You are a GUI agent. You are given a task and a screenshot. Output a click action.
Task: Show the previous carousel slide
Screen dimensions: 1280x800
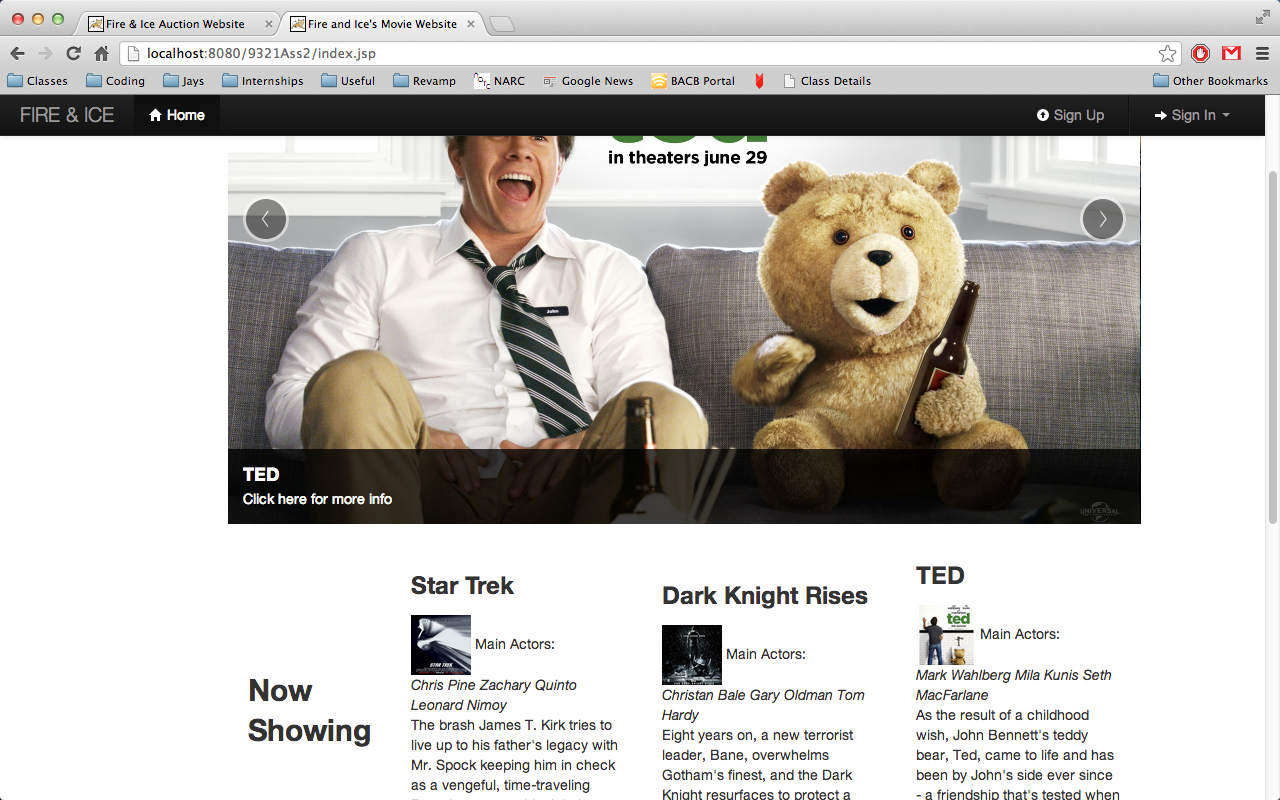266,219
